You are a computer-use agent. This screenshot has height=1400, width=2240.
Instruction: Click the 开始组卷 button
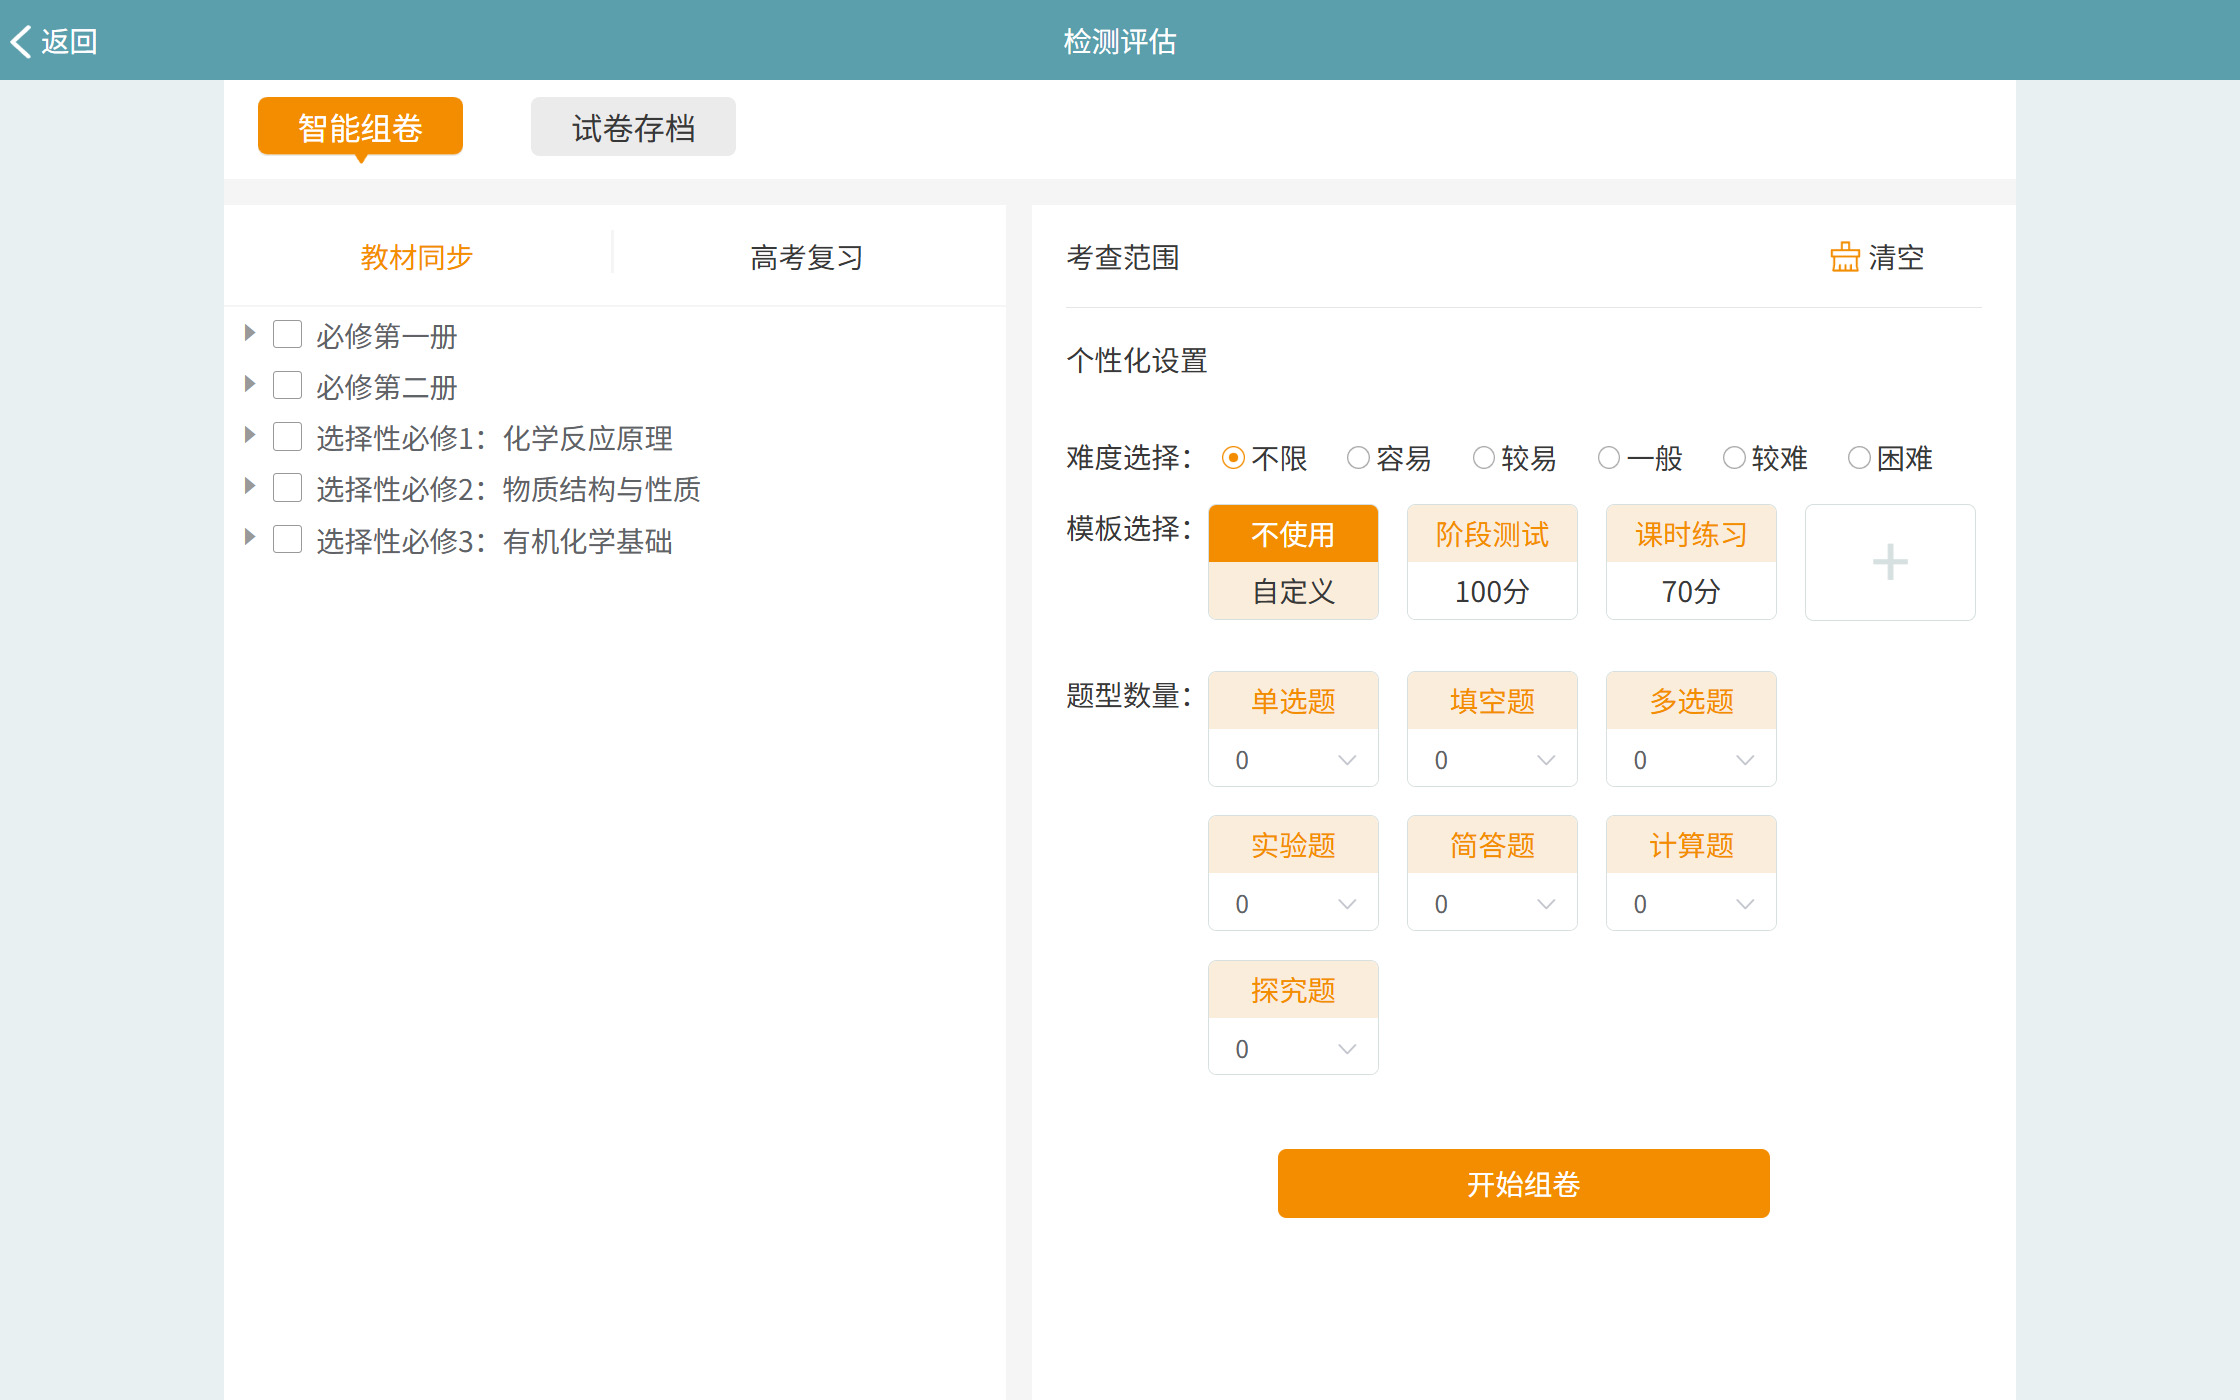(x=1523, y=1183)
